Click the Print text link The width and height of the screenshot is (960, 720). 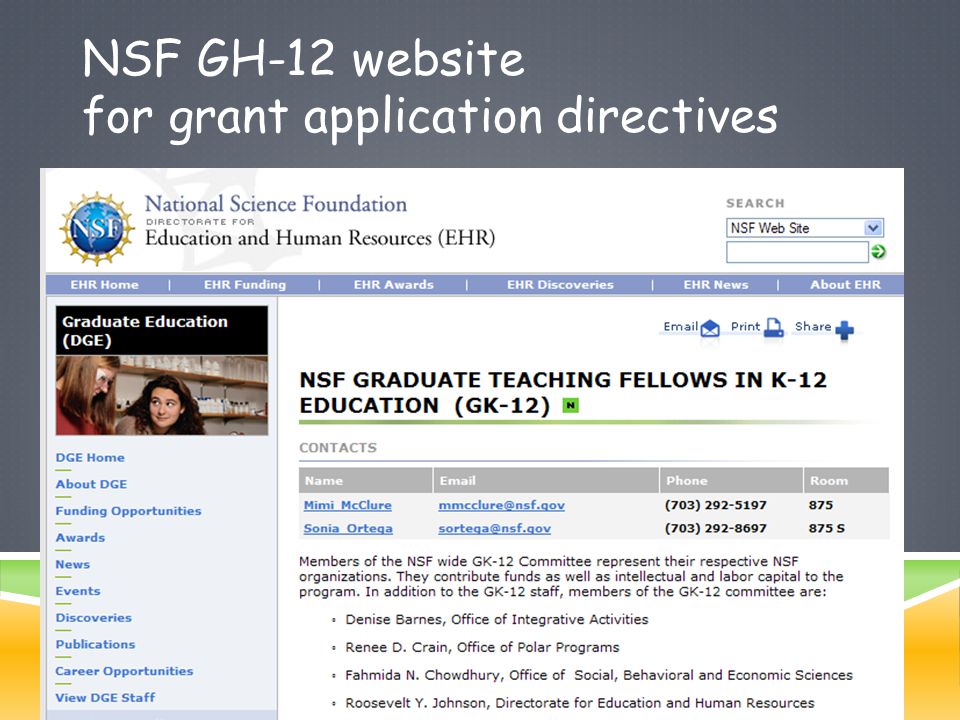click(x=745, y=327)
